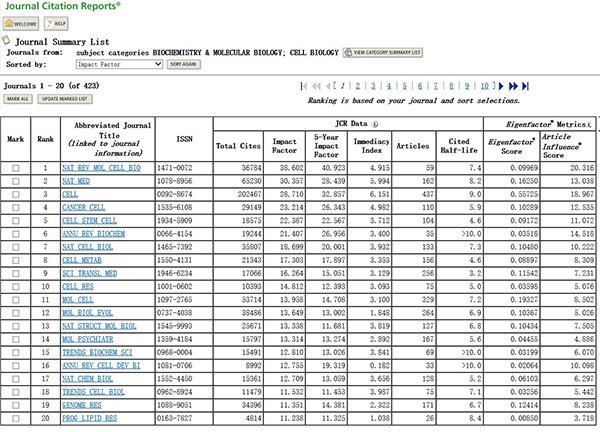Open Eigenfactor Metrics info icon
The width and height of the screenshot is (600, 432).
[x=589, y=124]
